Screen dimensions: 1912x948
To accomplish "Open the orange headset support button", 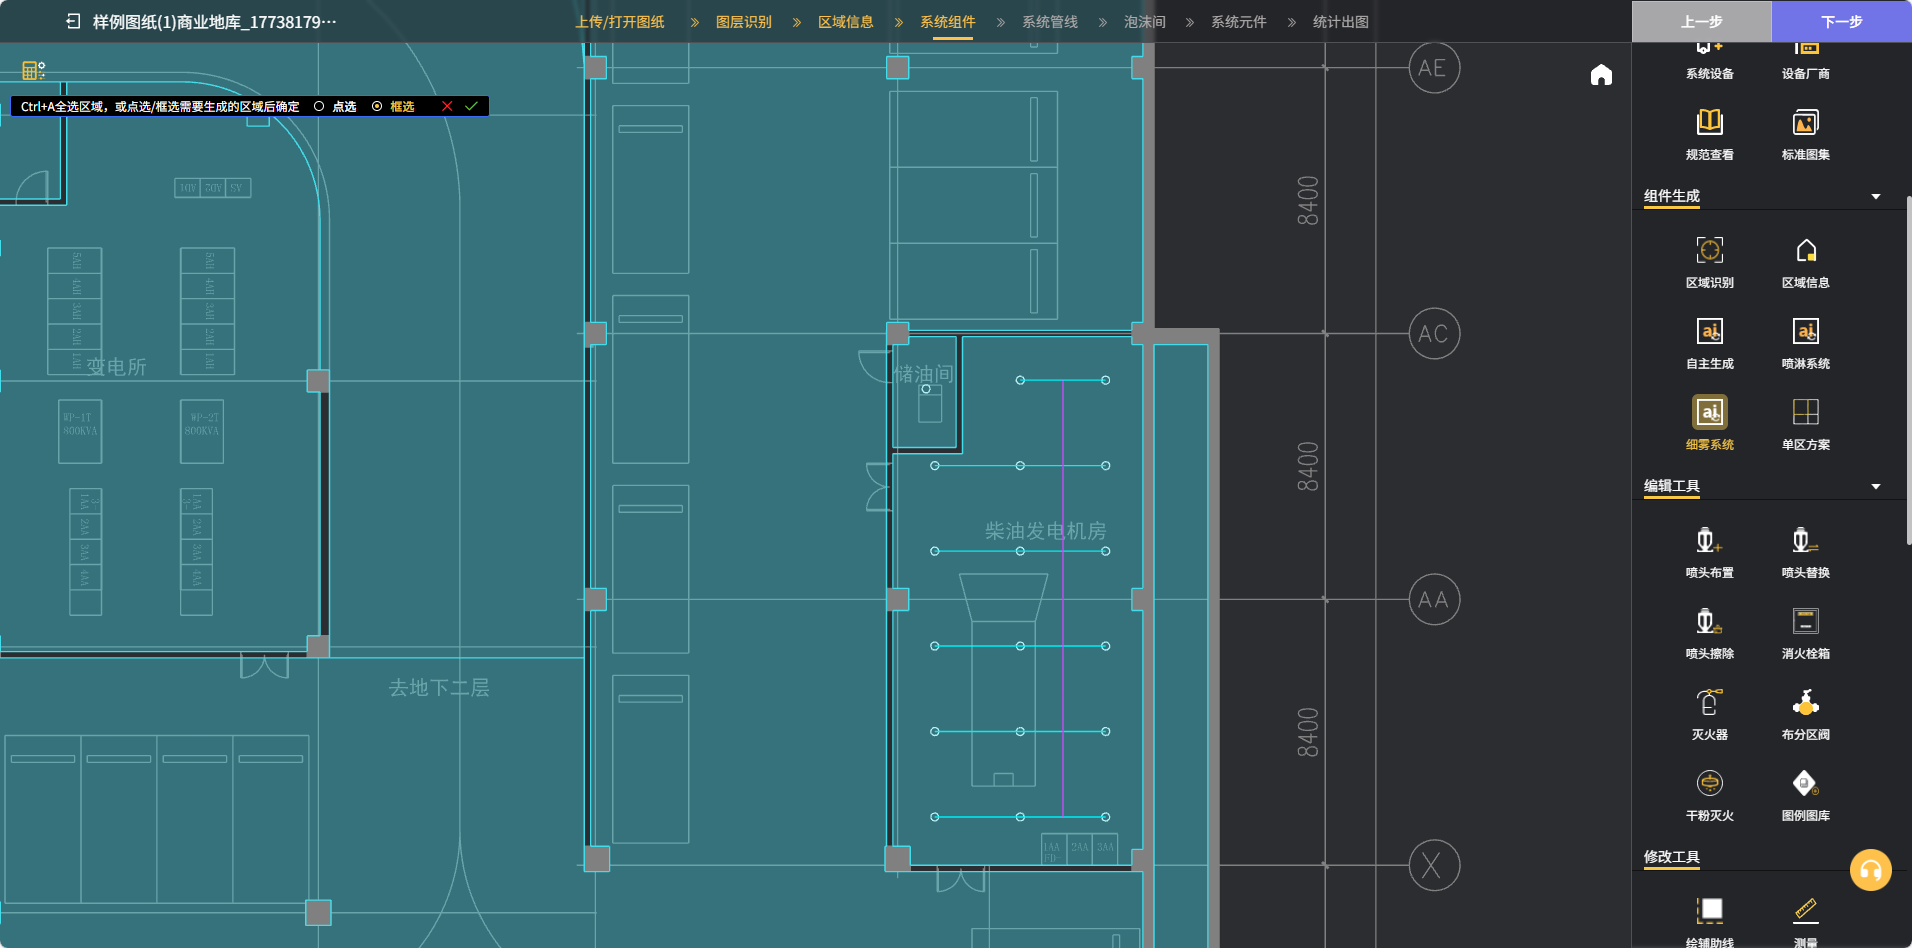I will [1870, 870].
